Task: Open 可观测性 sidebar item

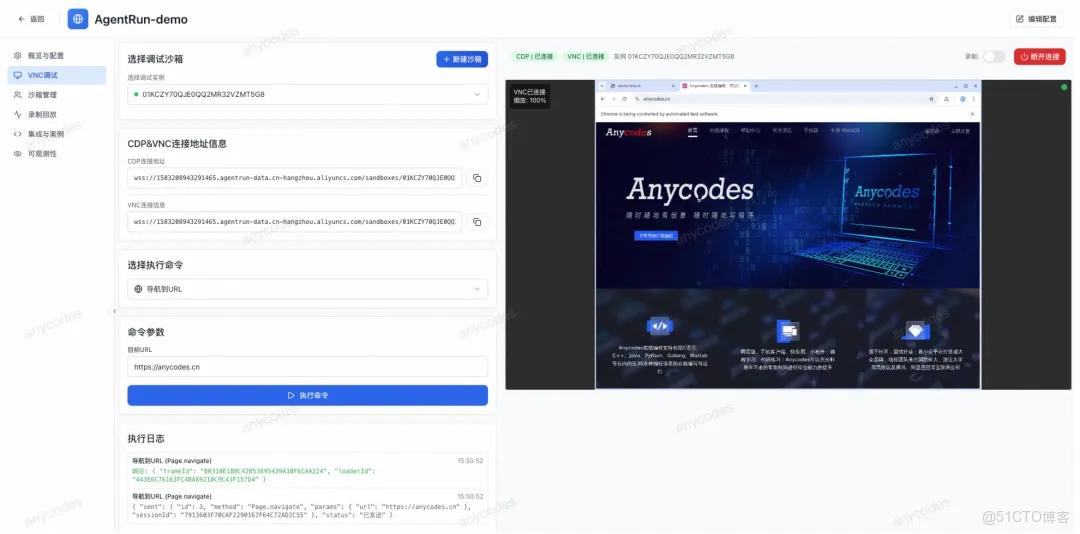Action: 56,154
